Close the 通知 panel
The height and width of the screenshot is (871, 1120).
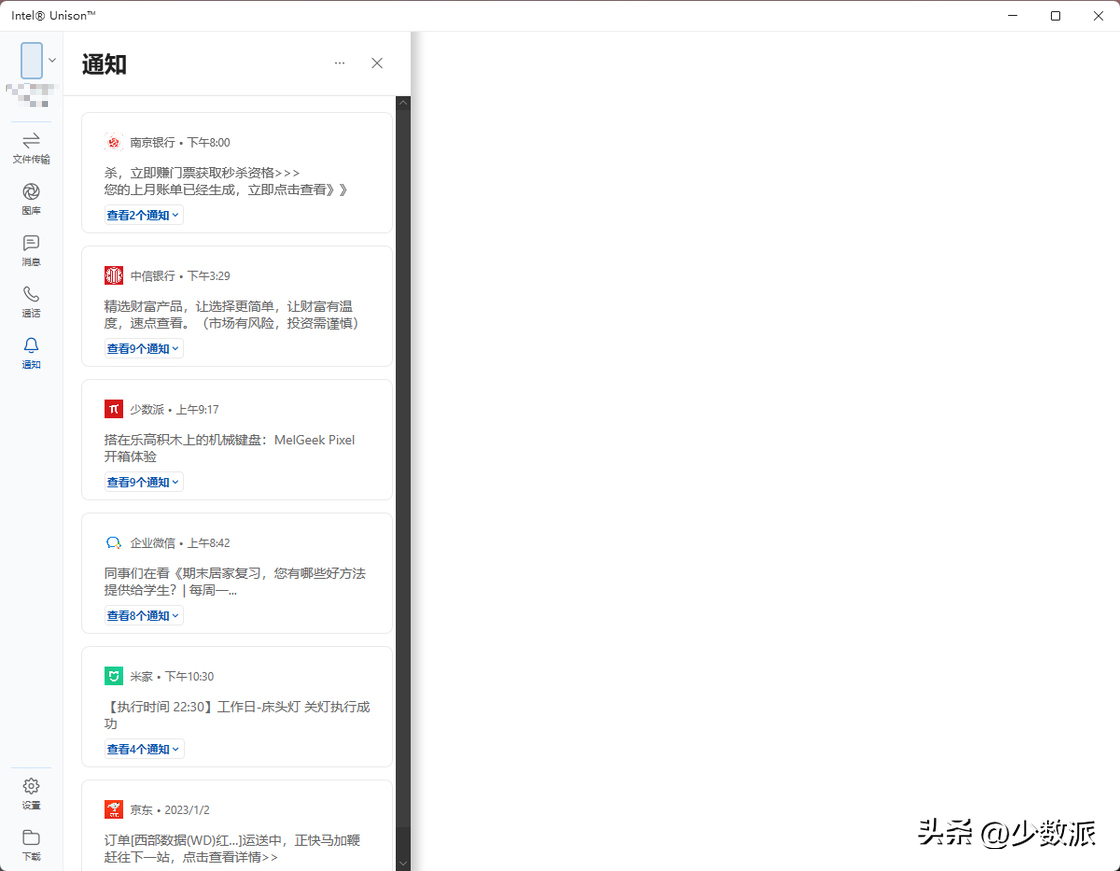coord(377,63)
